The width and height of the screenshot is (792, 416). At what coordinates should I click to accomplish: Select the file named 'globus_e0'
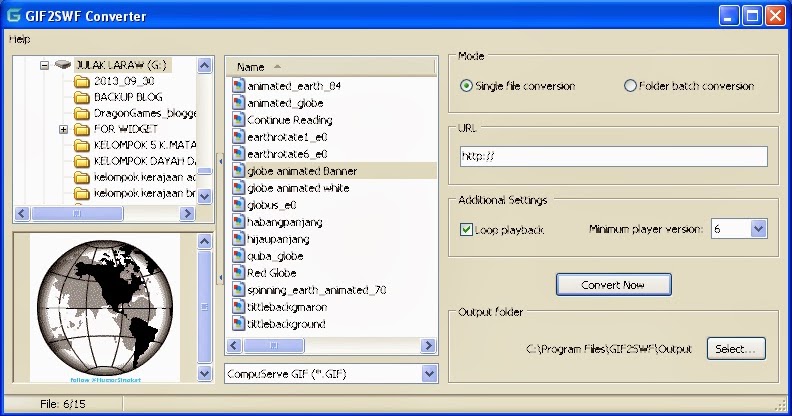[x=271, y=205]
